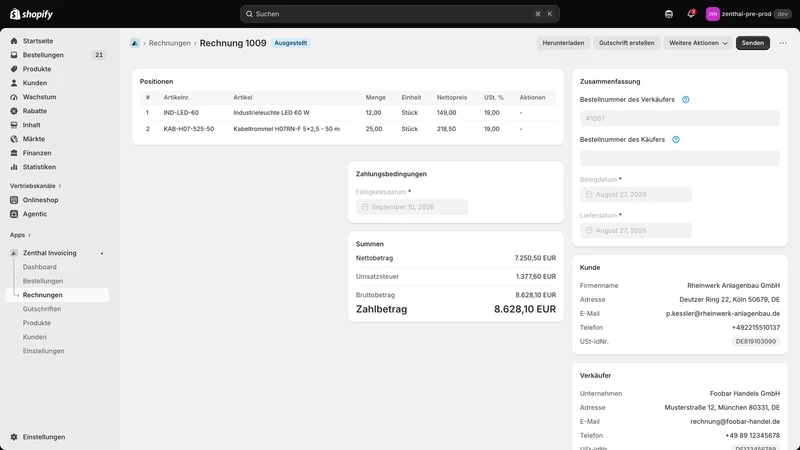Viewport: 800px width, 450px height.
Task: Click the Nettobetrag value 7.250,50 EUR
Action: (535, 258)
